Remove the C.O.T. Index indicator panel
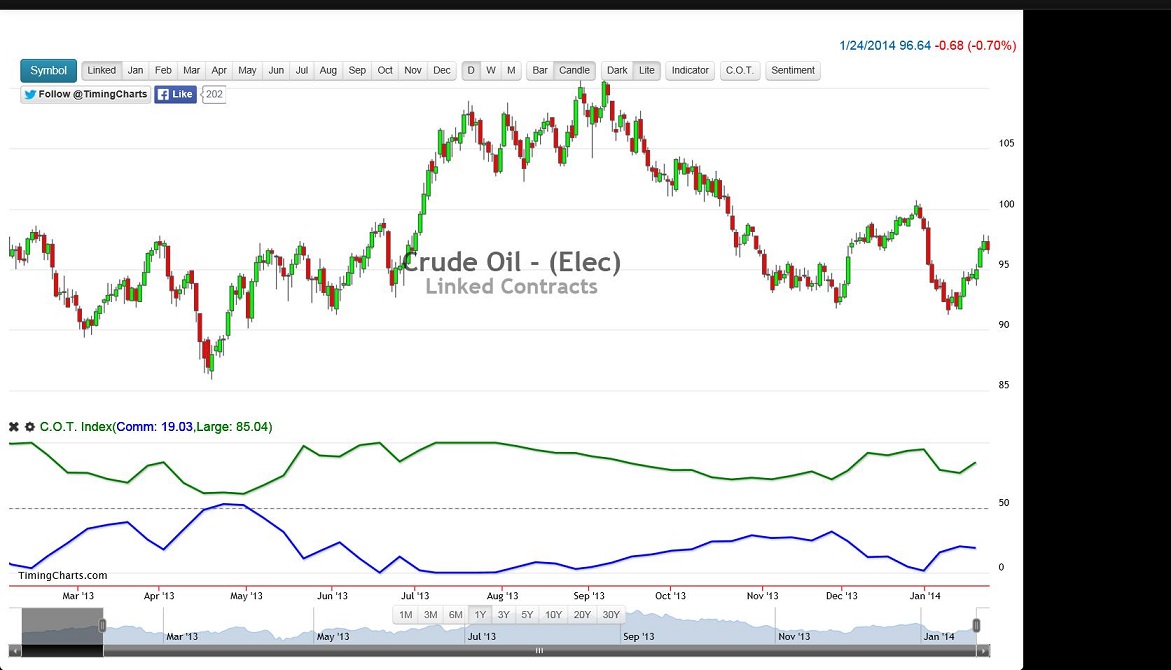The height and width of the screenshot is (670, 1171). click(12, 426)
